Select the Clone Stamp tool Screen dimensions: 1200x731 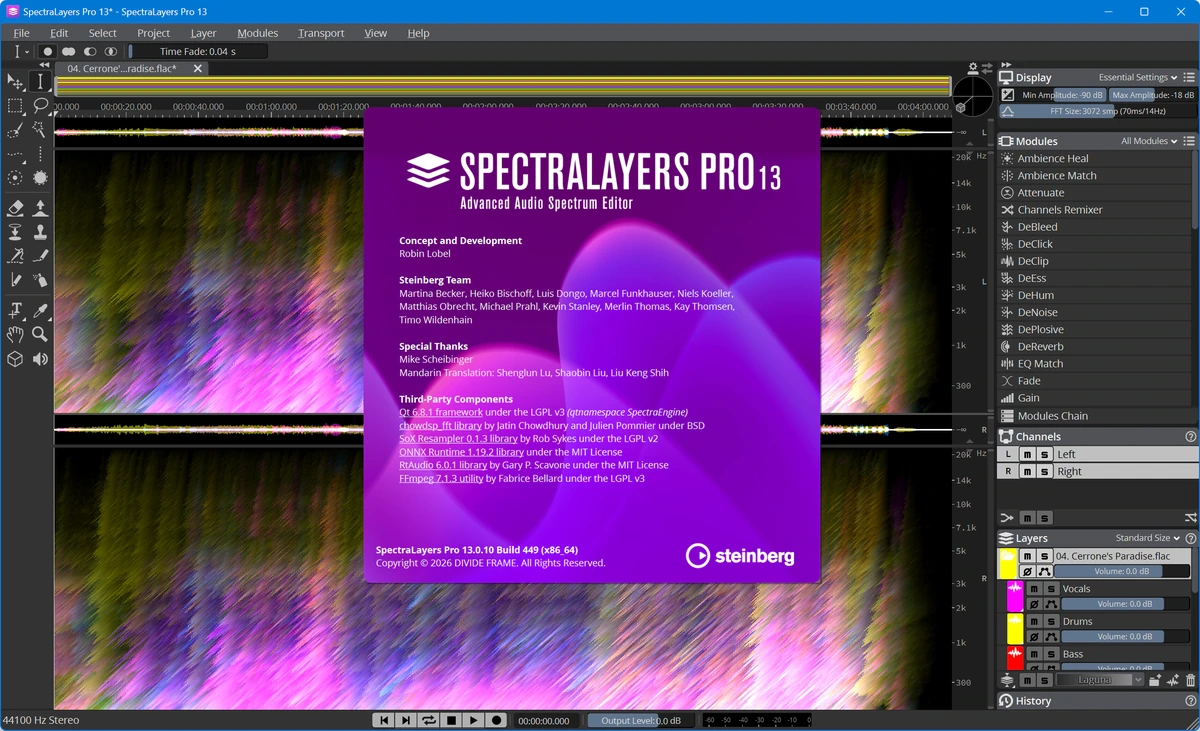point(40,232)
